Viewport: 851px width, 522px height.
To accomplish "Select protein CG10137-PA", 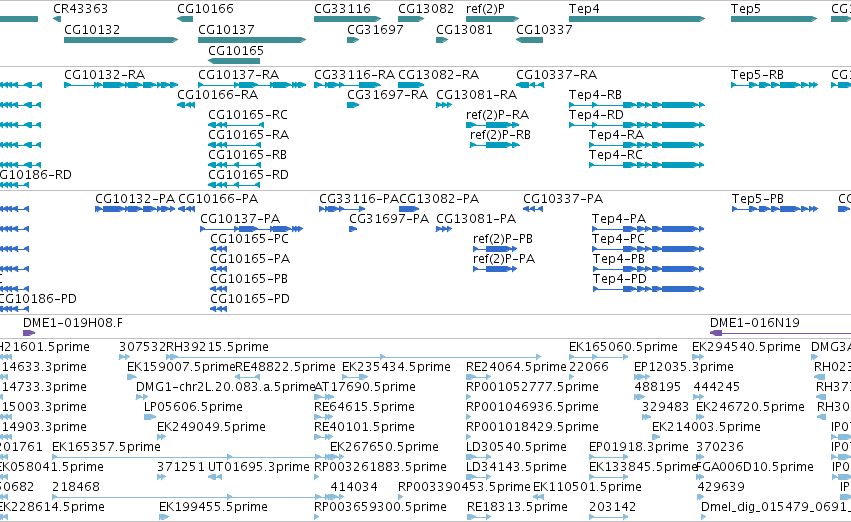I will [x=251, y=230].
